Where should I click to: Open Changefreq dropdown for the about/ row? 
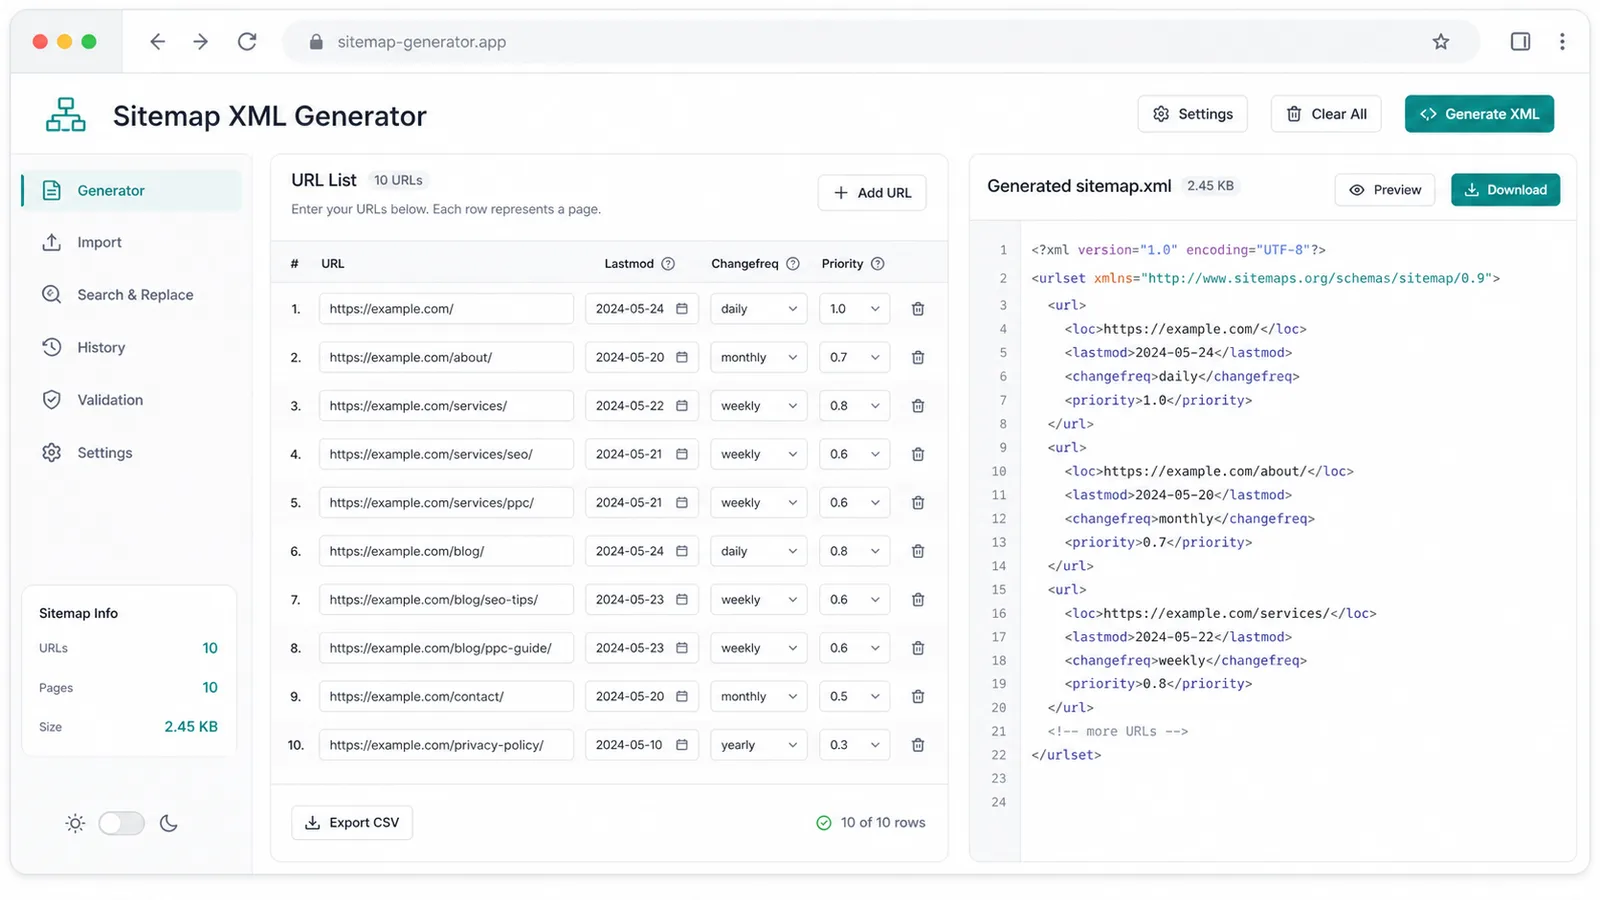tap(758, 357)
